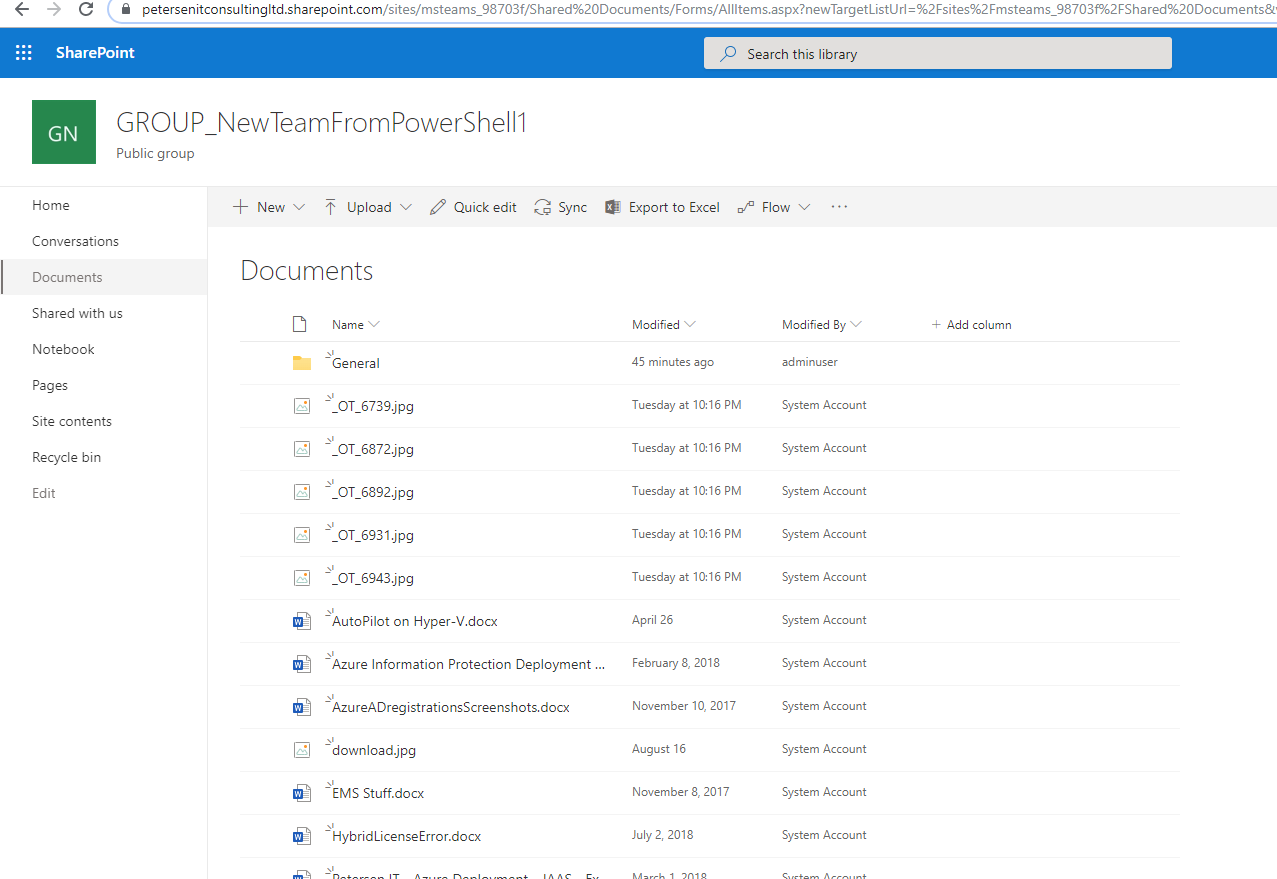
Task: Click the '45 minutes ago' modified value
Action: (673, 362)
